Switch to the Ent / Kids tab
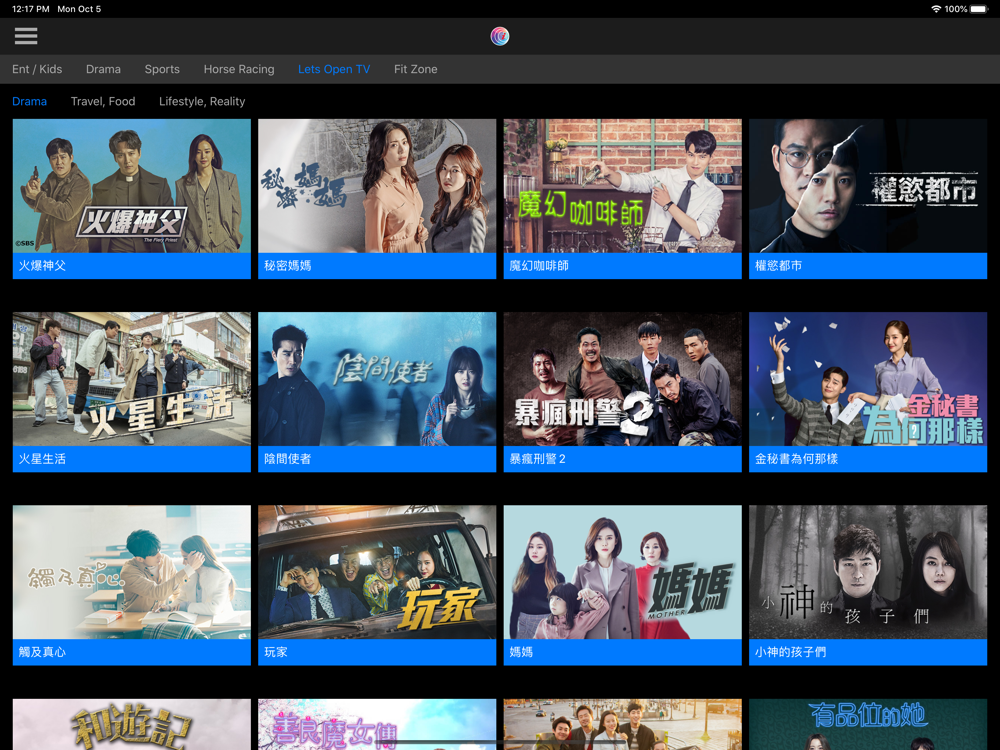Screen dimensions: 1000x750 coord(37,69)
